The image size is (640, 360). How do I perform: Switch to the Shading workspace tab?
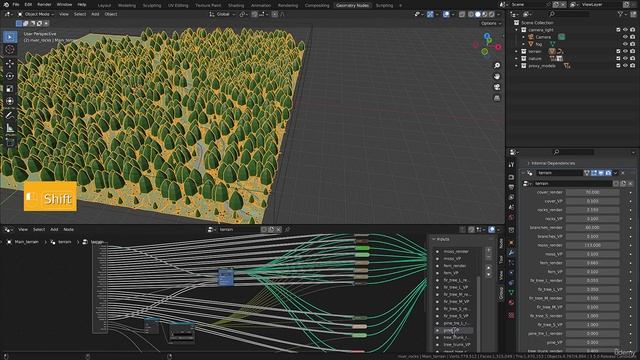point(236,6)
